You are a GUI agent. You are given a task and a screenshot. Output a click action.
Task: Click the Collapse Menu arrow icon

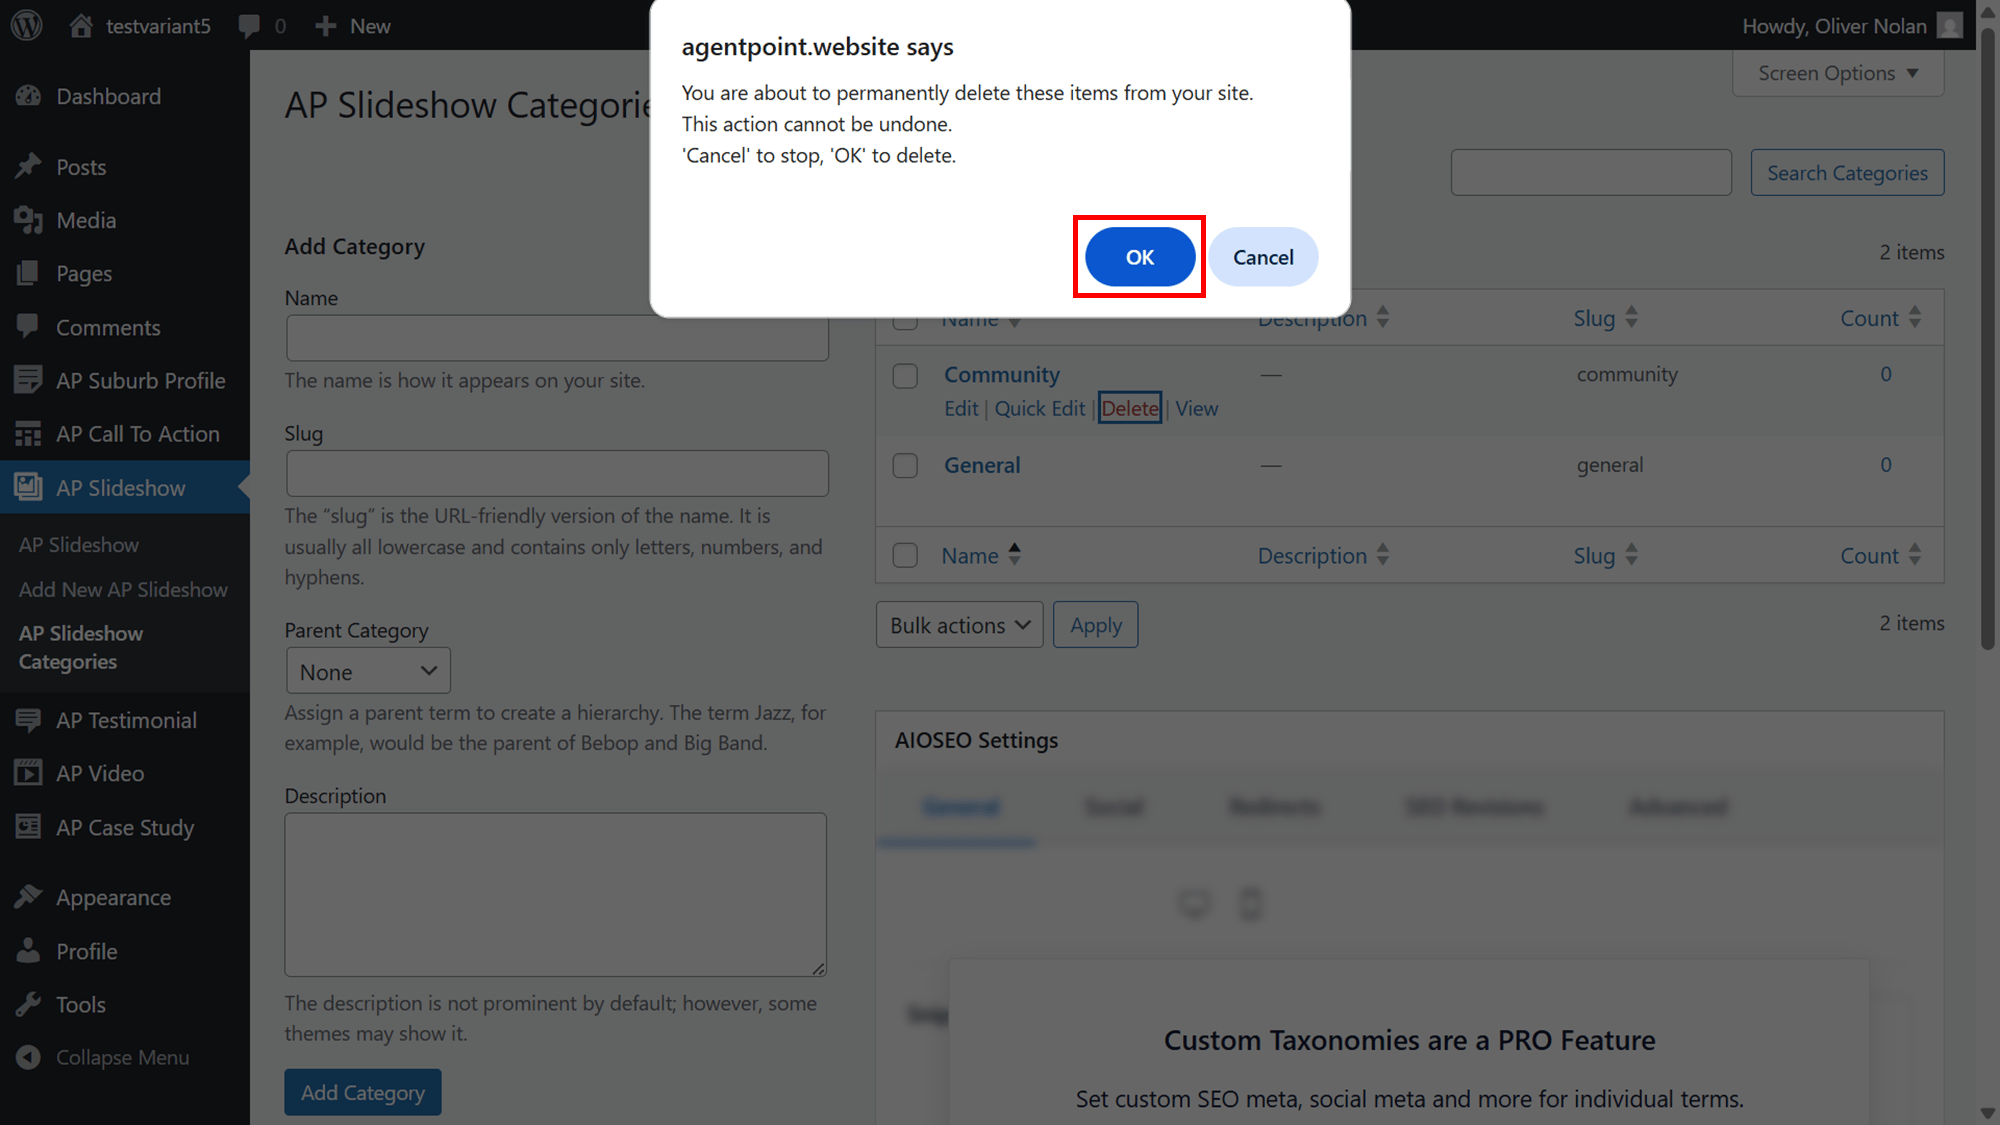coord(28,1057)
